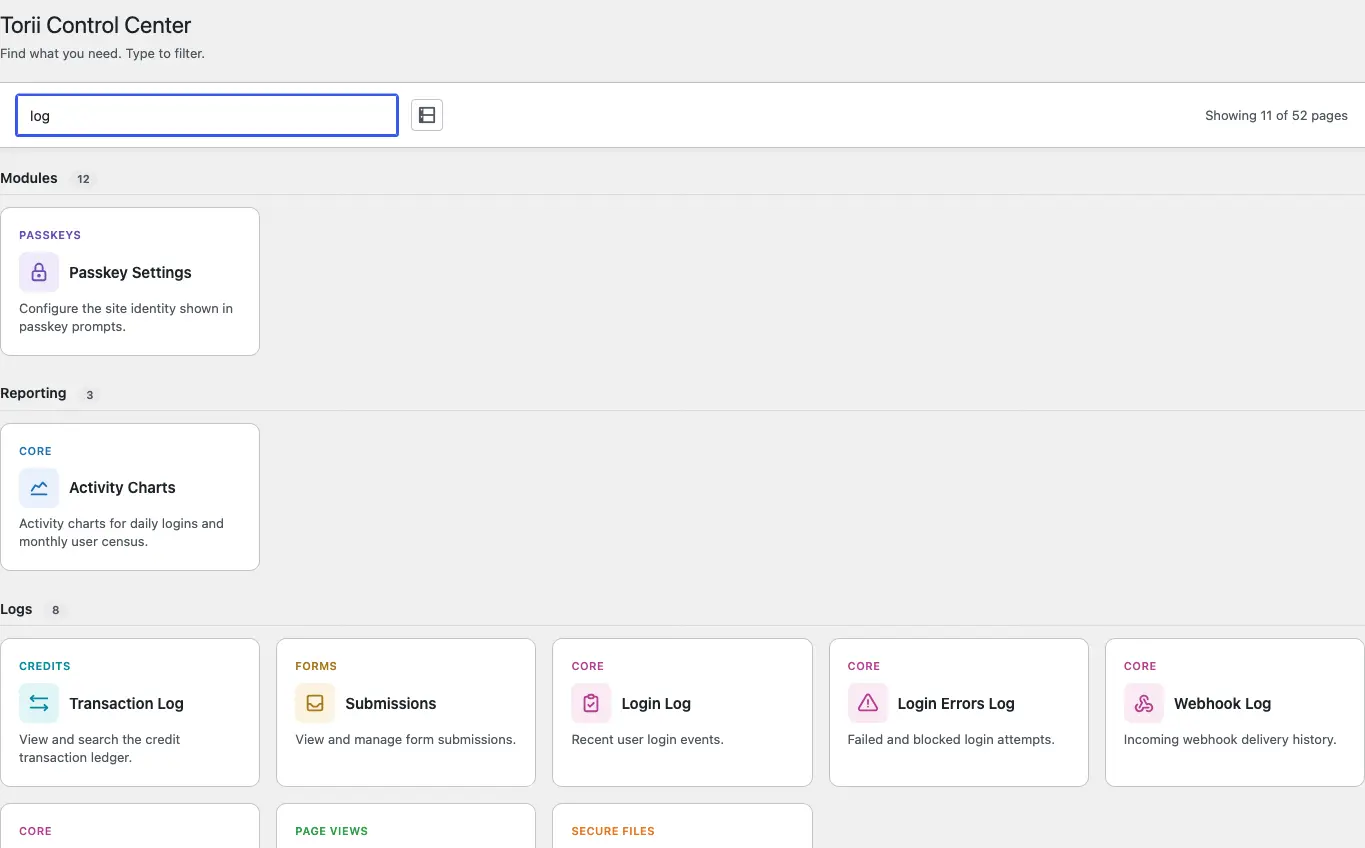
Task: Focus the search filter field containing "log"
Action: [x=207, y=115]
